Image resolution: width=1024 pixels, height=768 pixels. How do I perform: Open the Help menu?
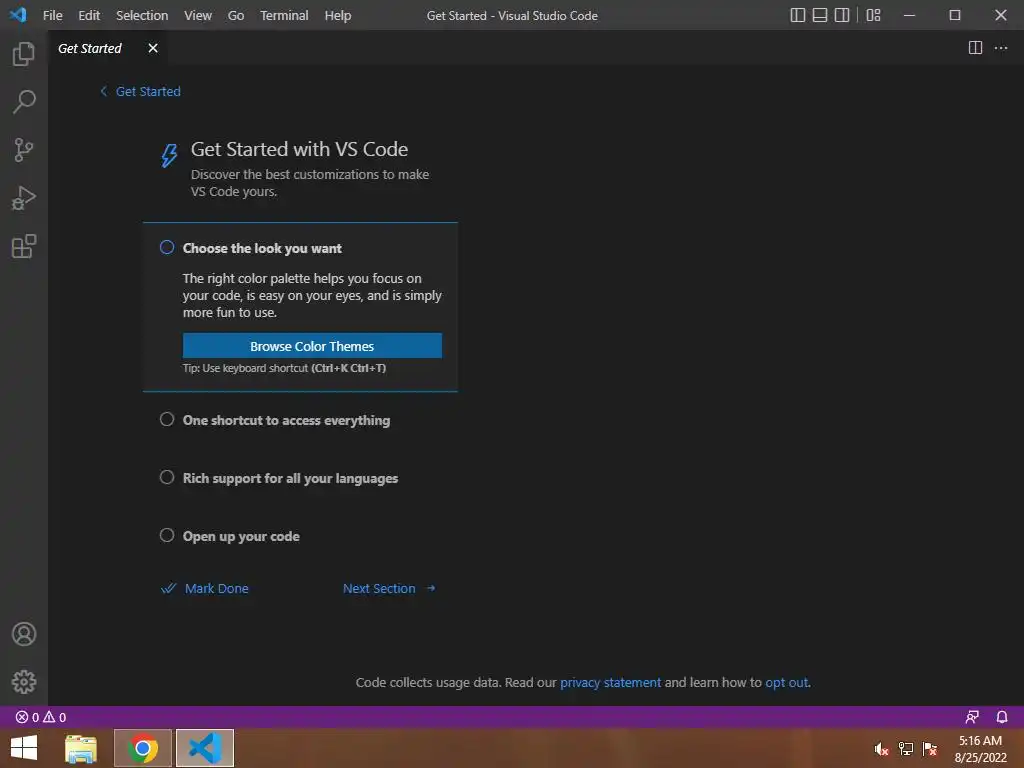(x=338, y=15)
